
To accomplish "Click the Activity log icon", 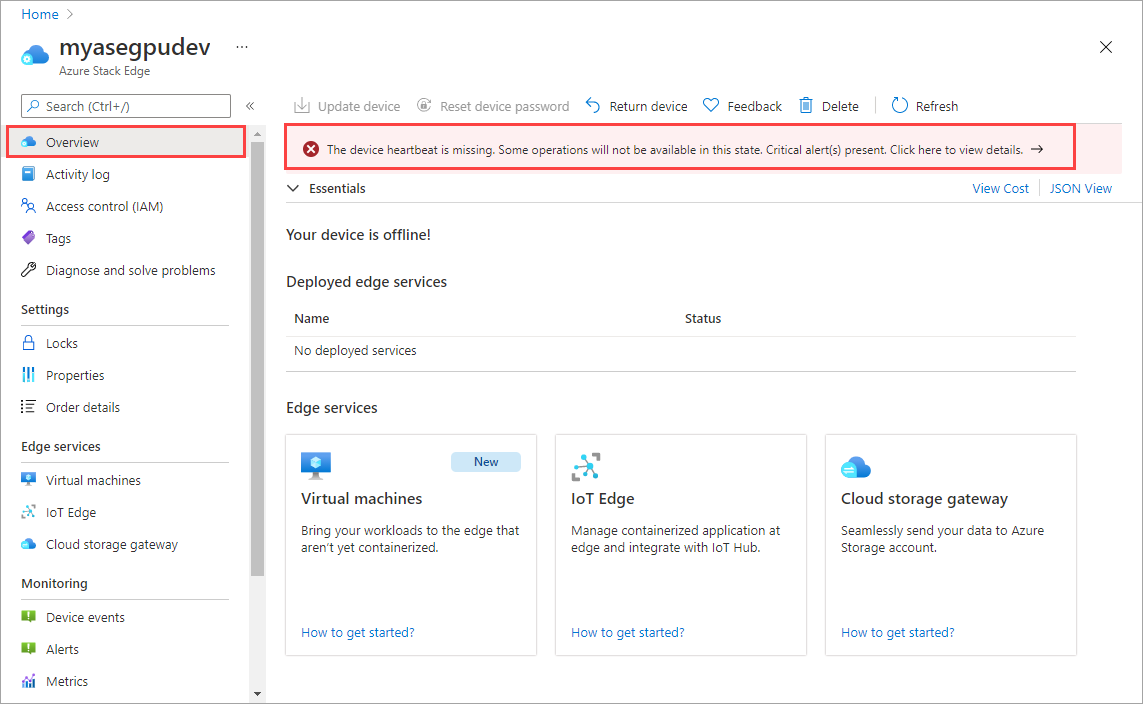I will click(x=28, y=173).
